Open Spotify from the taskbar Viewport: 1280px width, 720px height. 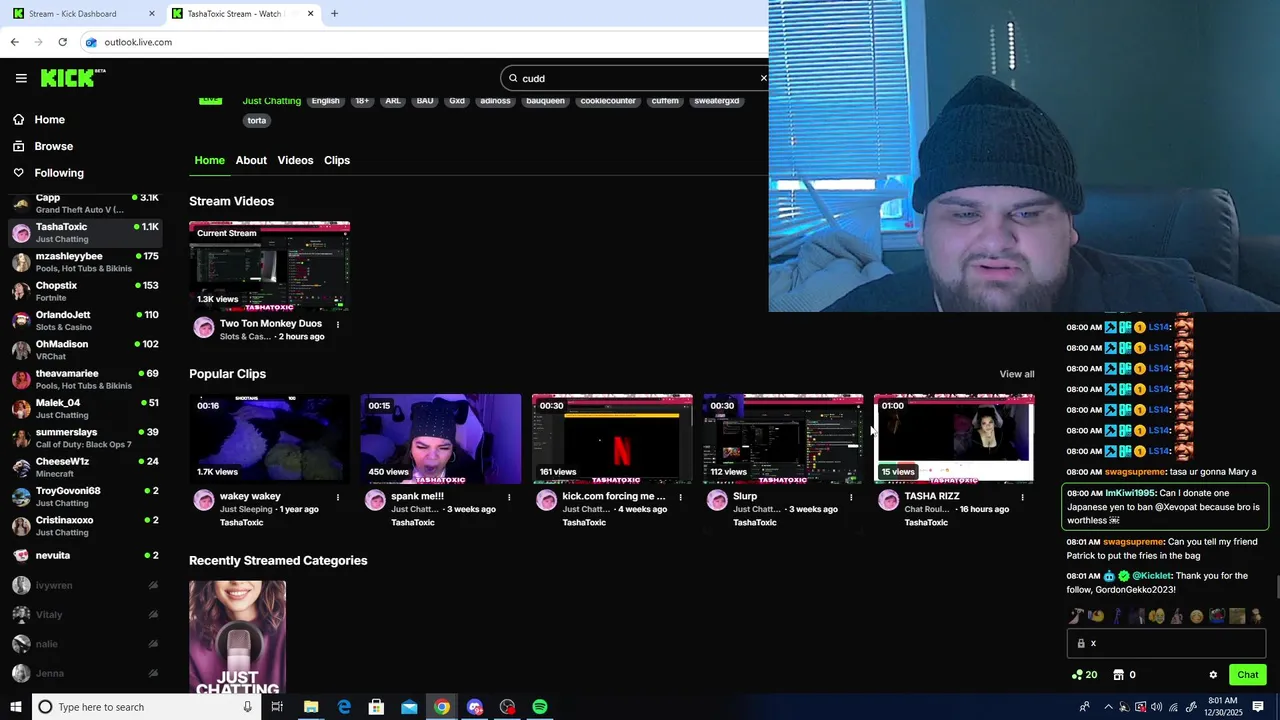tap(540, 707)
